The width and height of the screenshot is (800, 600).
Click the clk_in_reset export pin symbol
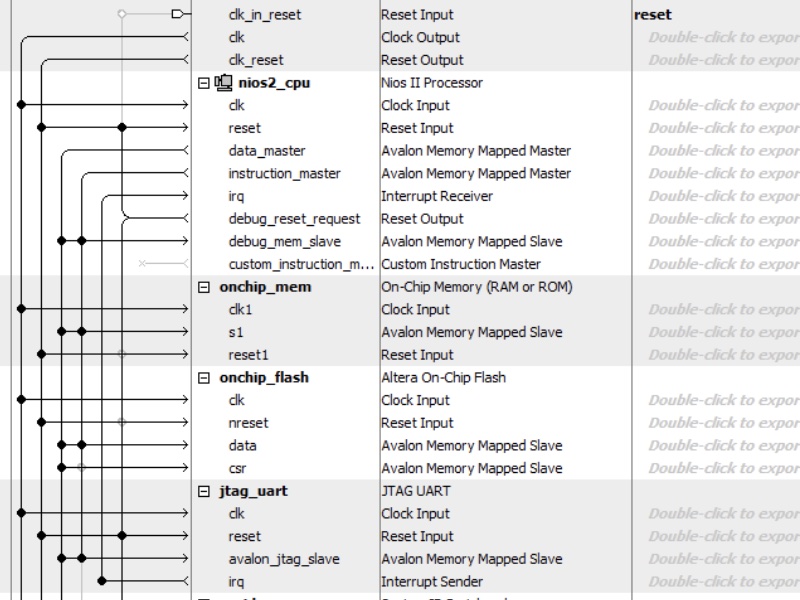point(177,14)
